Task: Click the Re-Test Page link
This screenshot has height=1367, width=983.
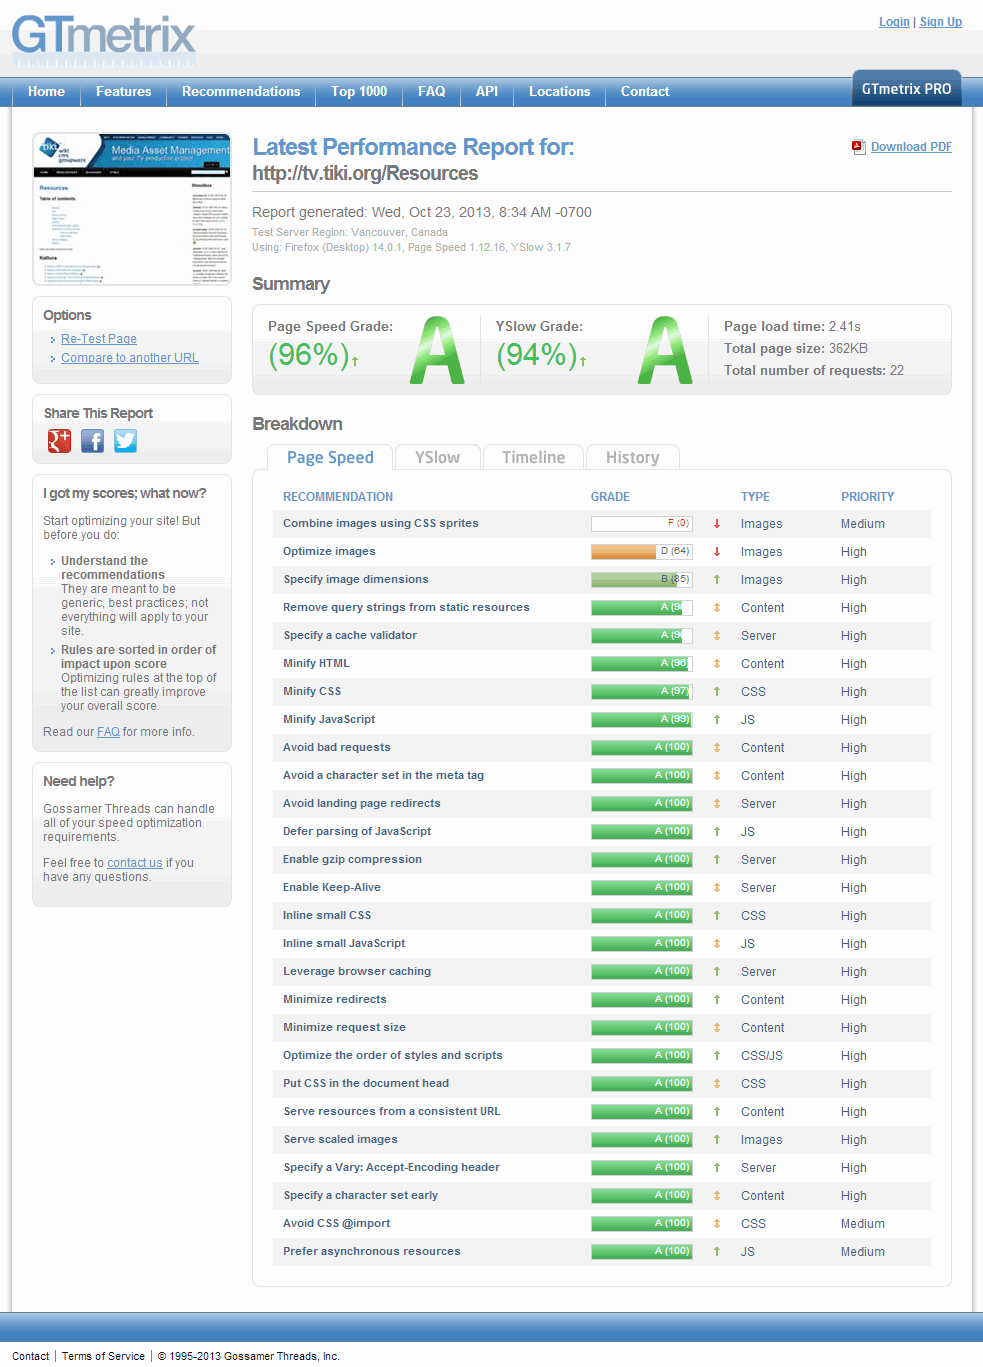Action: 99,339
